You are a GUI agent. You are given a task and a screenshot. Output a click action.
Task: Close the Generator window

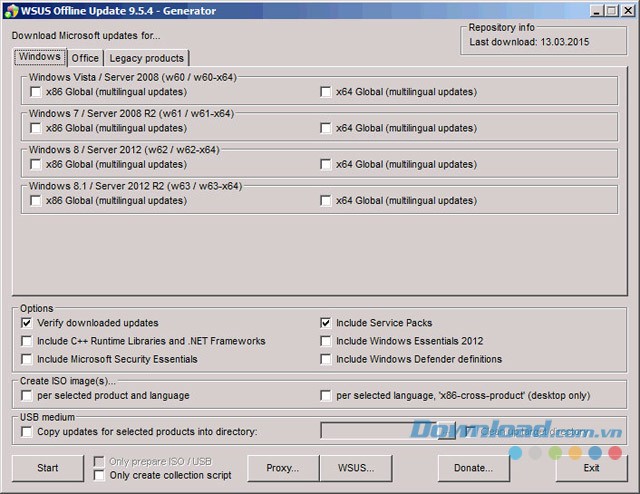point(628,11)
